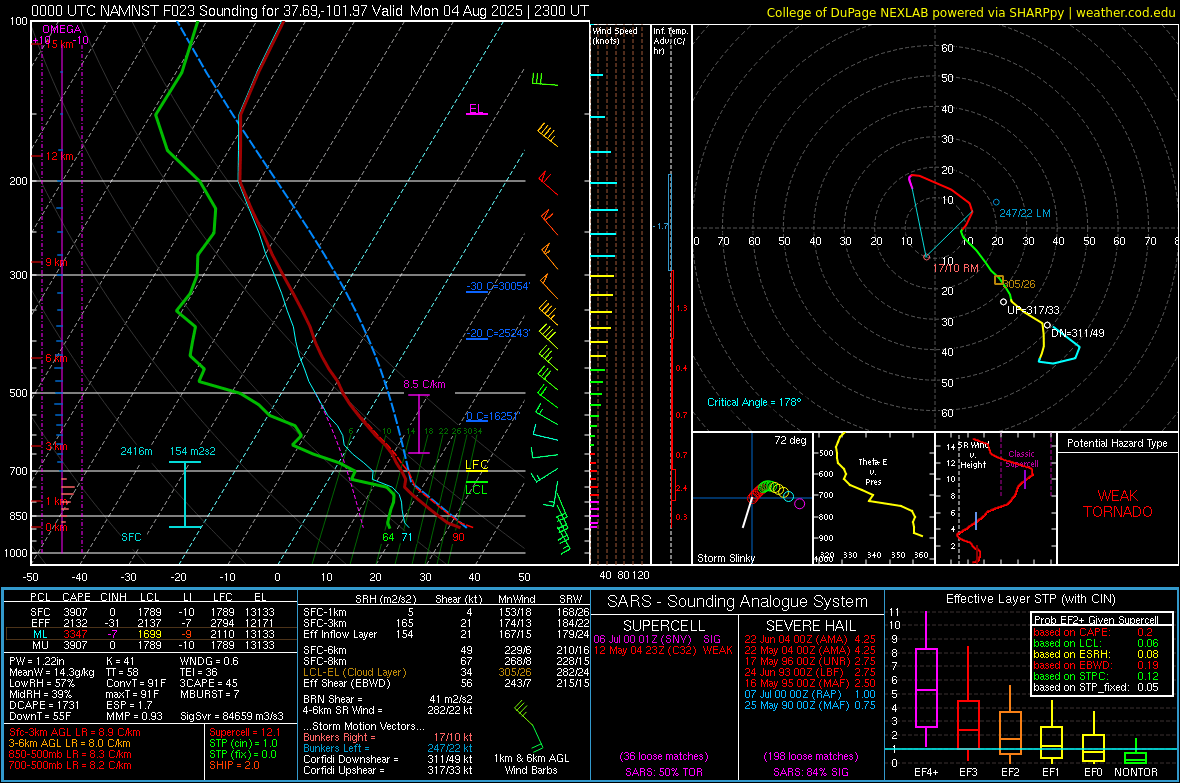Click the Supercell = 12.1 composite value
The image size is (1180, 783).
[245, 732]
